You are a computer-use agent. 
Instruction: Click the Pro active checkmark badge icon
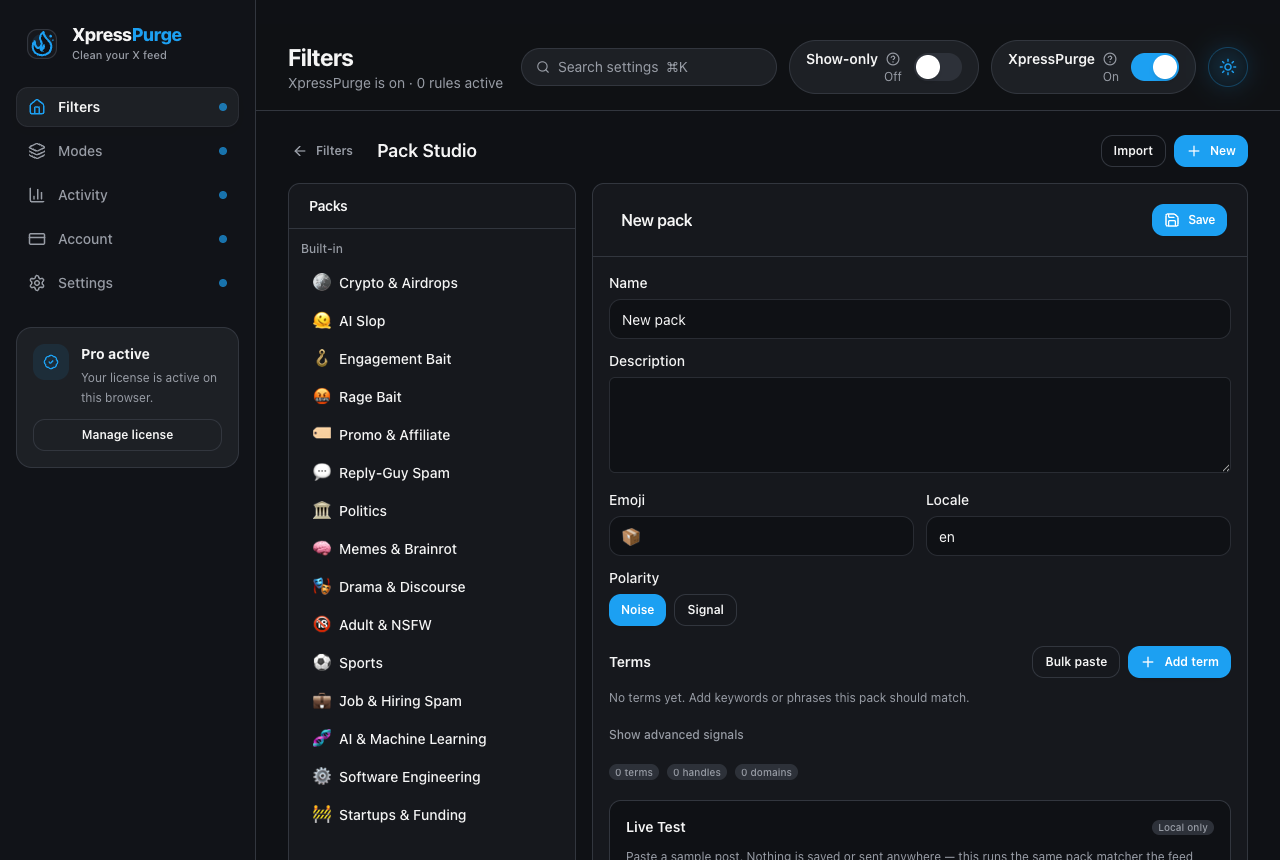point(51,362)
